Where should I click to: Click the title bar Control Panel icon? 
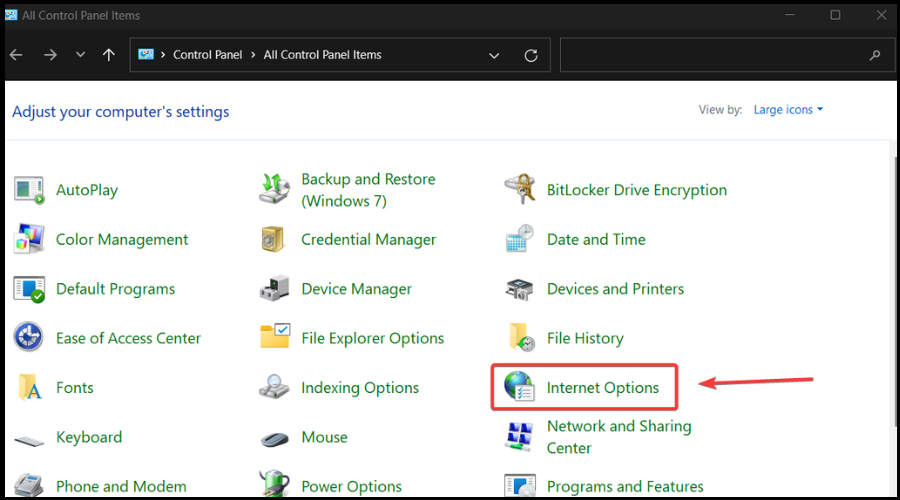click(x=11, y=15)
